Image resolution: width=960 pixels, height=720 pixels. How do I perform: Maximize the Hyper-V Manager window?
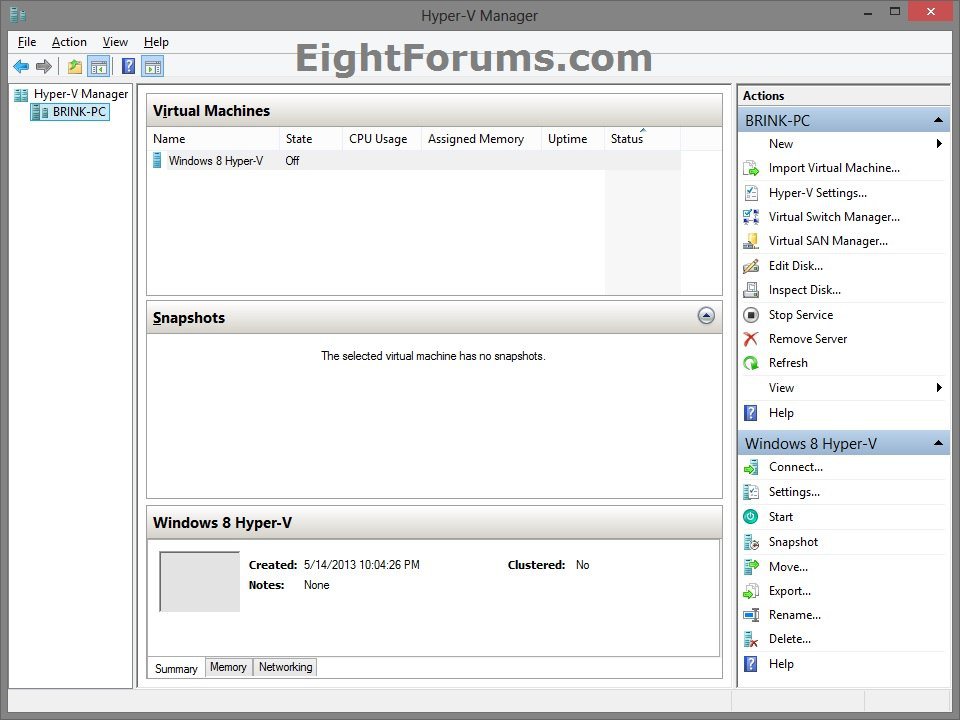pos(894,12)
